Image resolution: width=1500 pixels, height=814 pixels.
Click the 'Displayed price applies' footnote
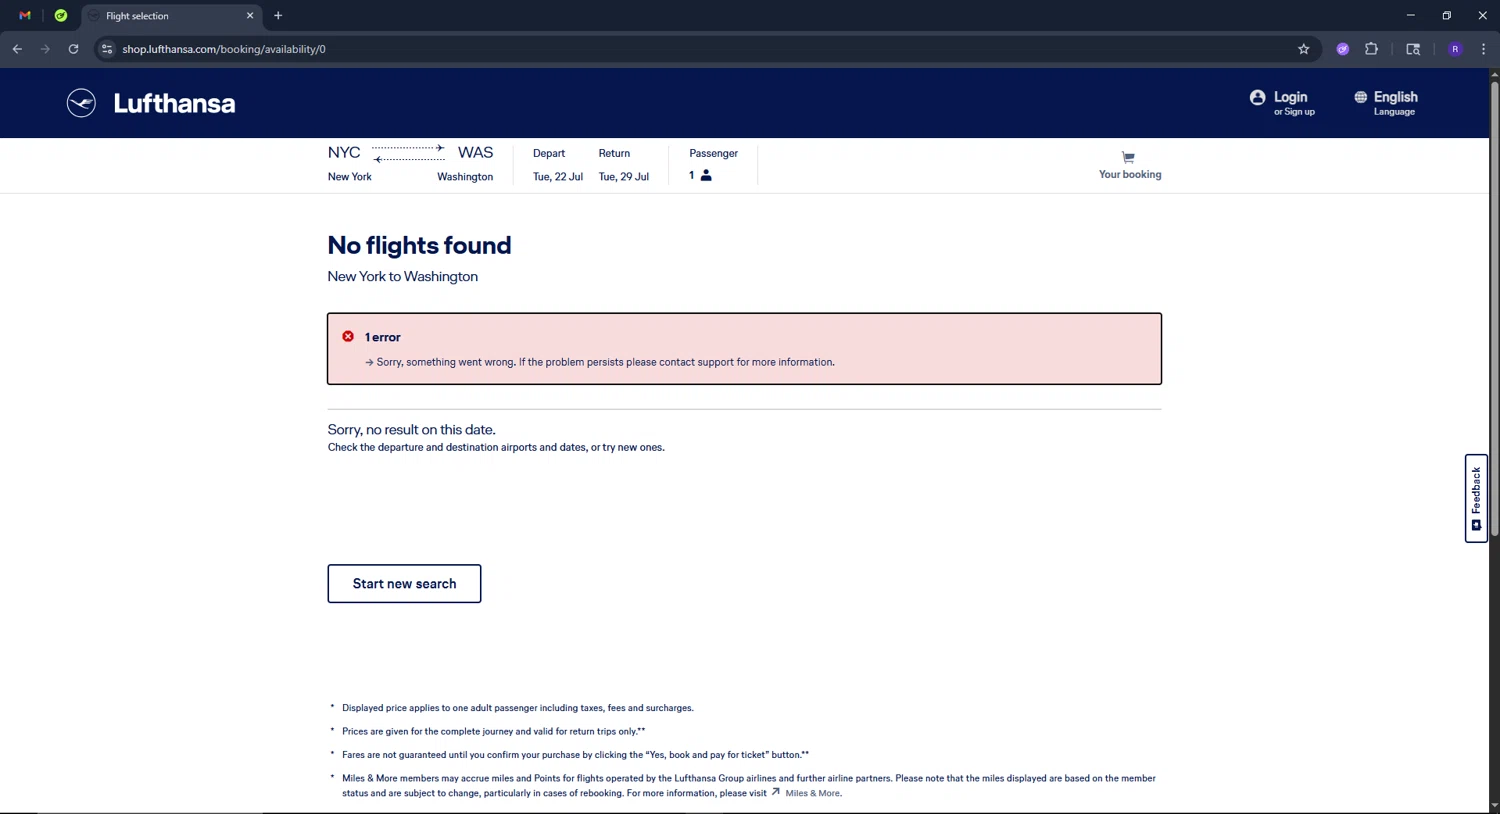click(517, 708)
